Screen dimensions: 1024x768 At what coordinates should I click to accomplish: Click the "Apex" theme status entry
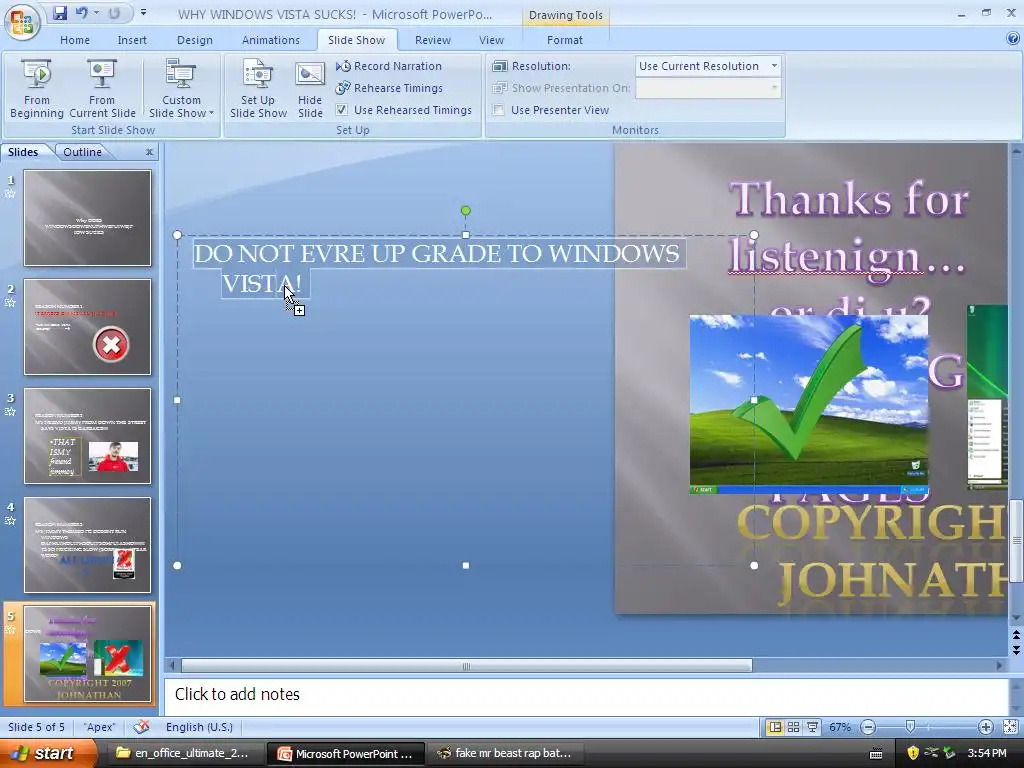point(99,727)
